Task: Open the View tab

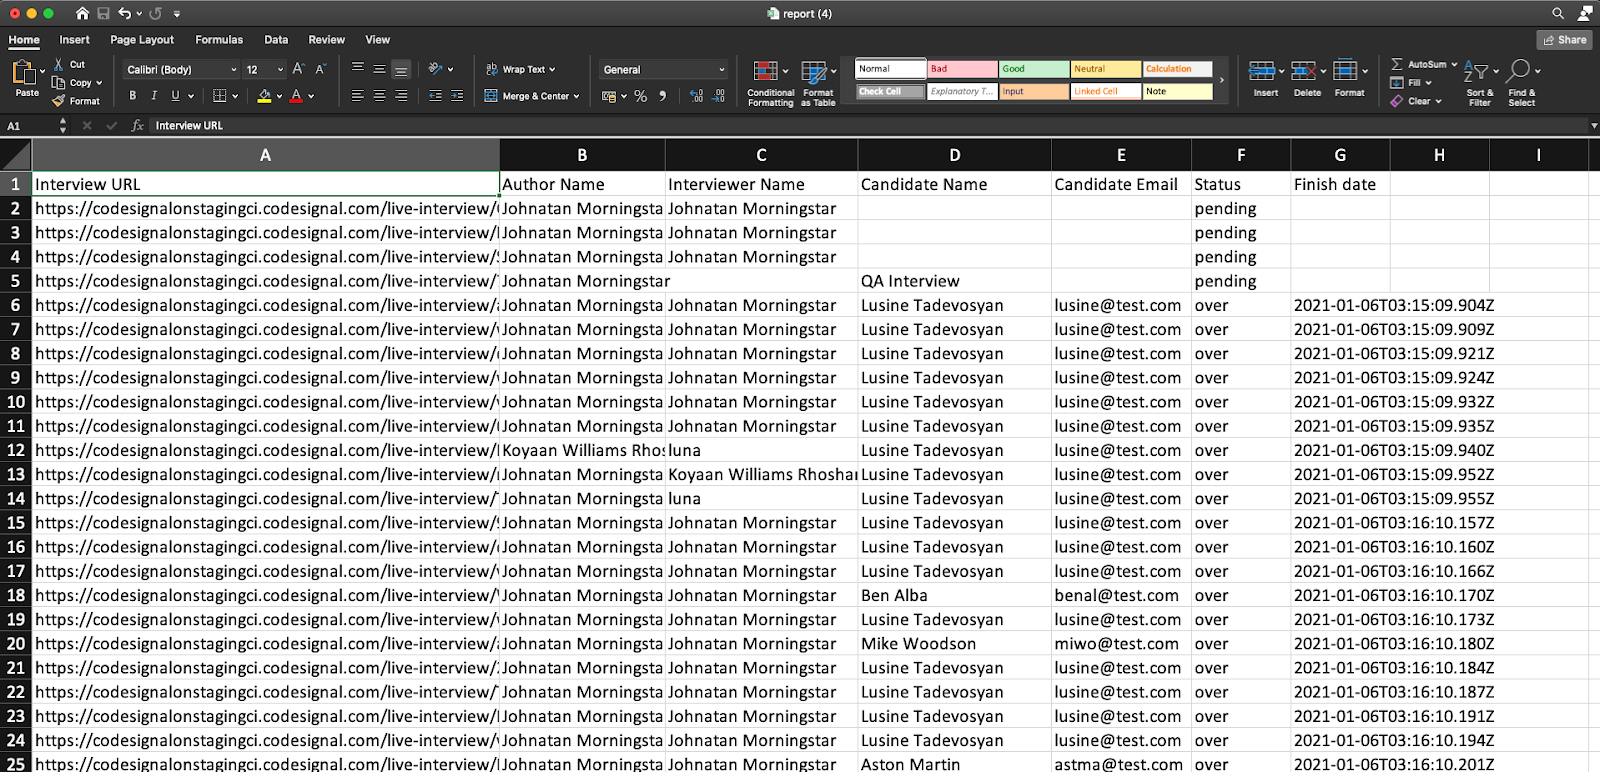Action: (377, 40)
